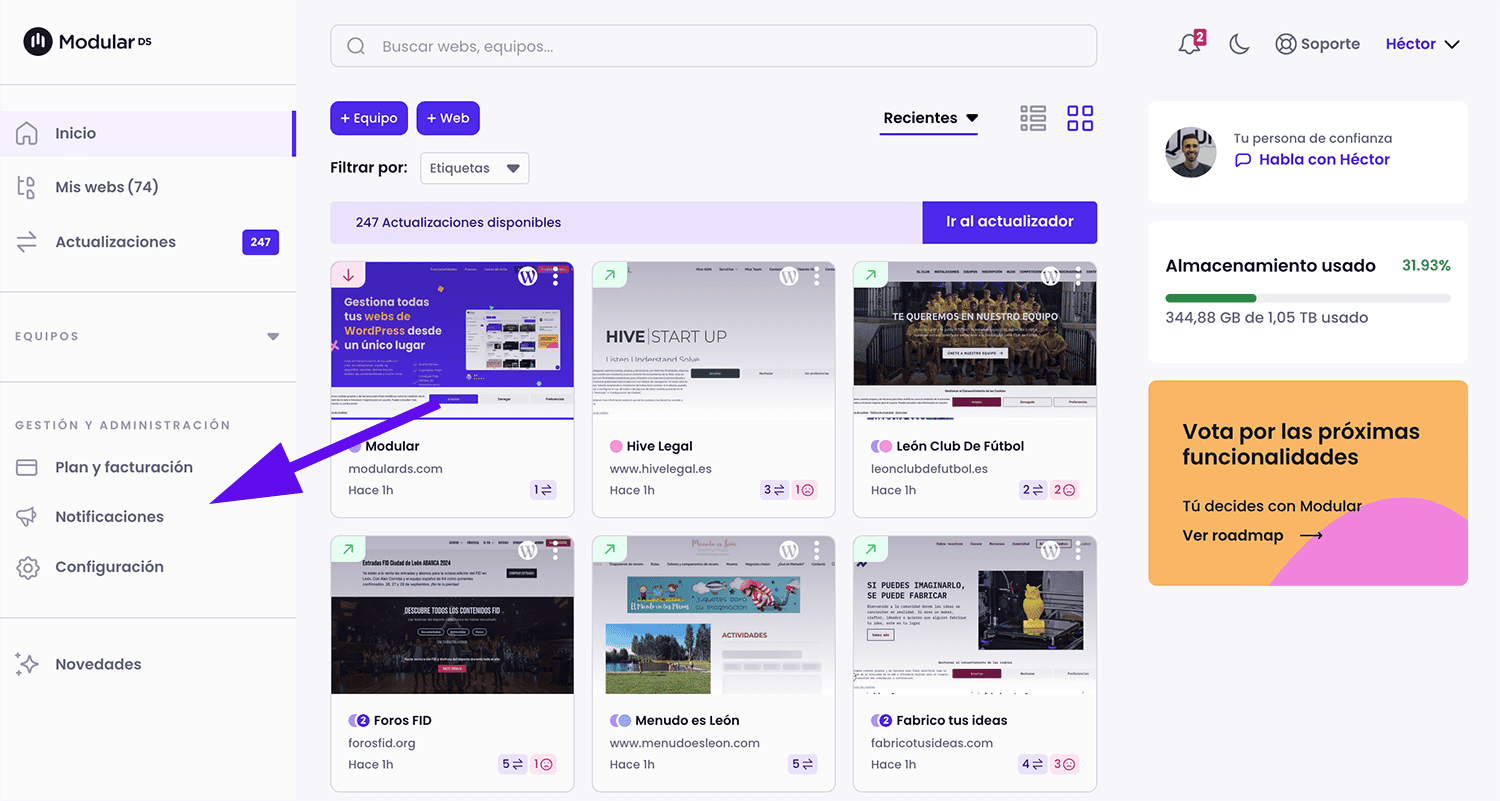Go to Inicio in sidebar
The height and width of the screenshot is (801, 1500).
(x=147, y=133)
